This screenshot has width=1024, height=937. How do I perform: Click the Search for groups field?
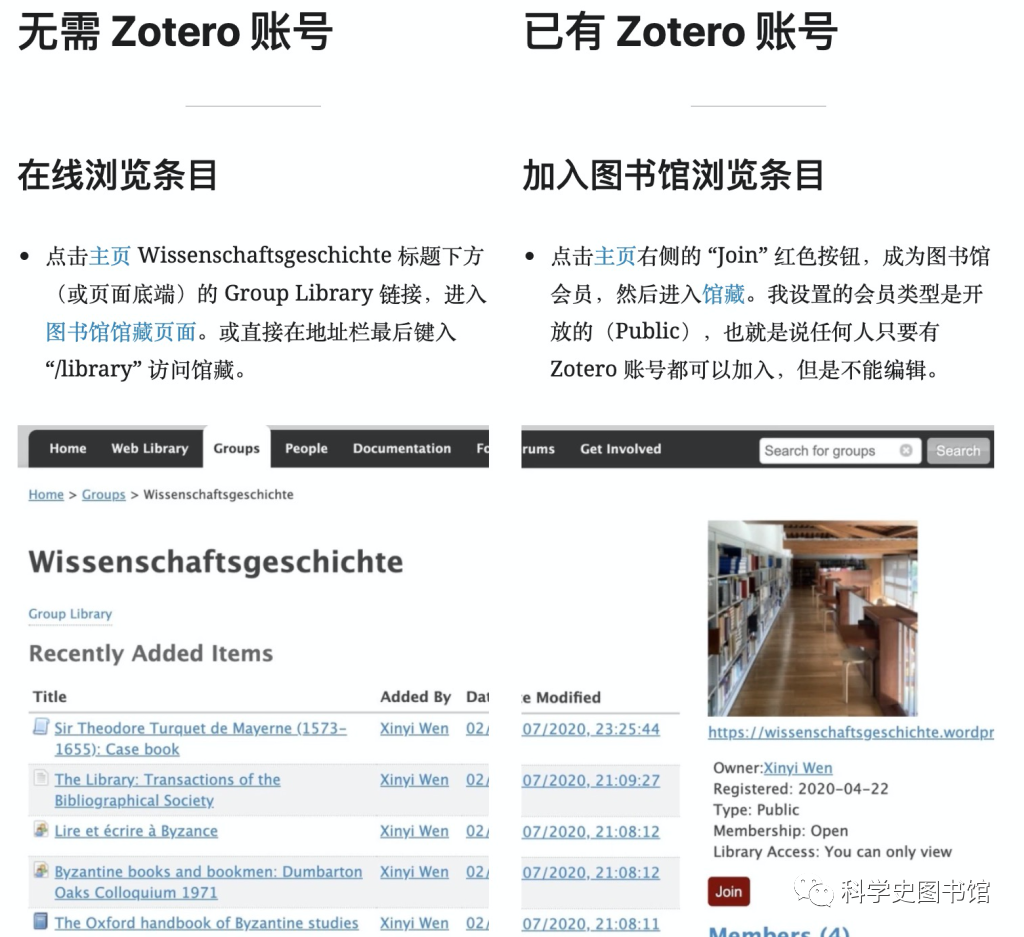click(840, 451)
